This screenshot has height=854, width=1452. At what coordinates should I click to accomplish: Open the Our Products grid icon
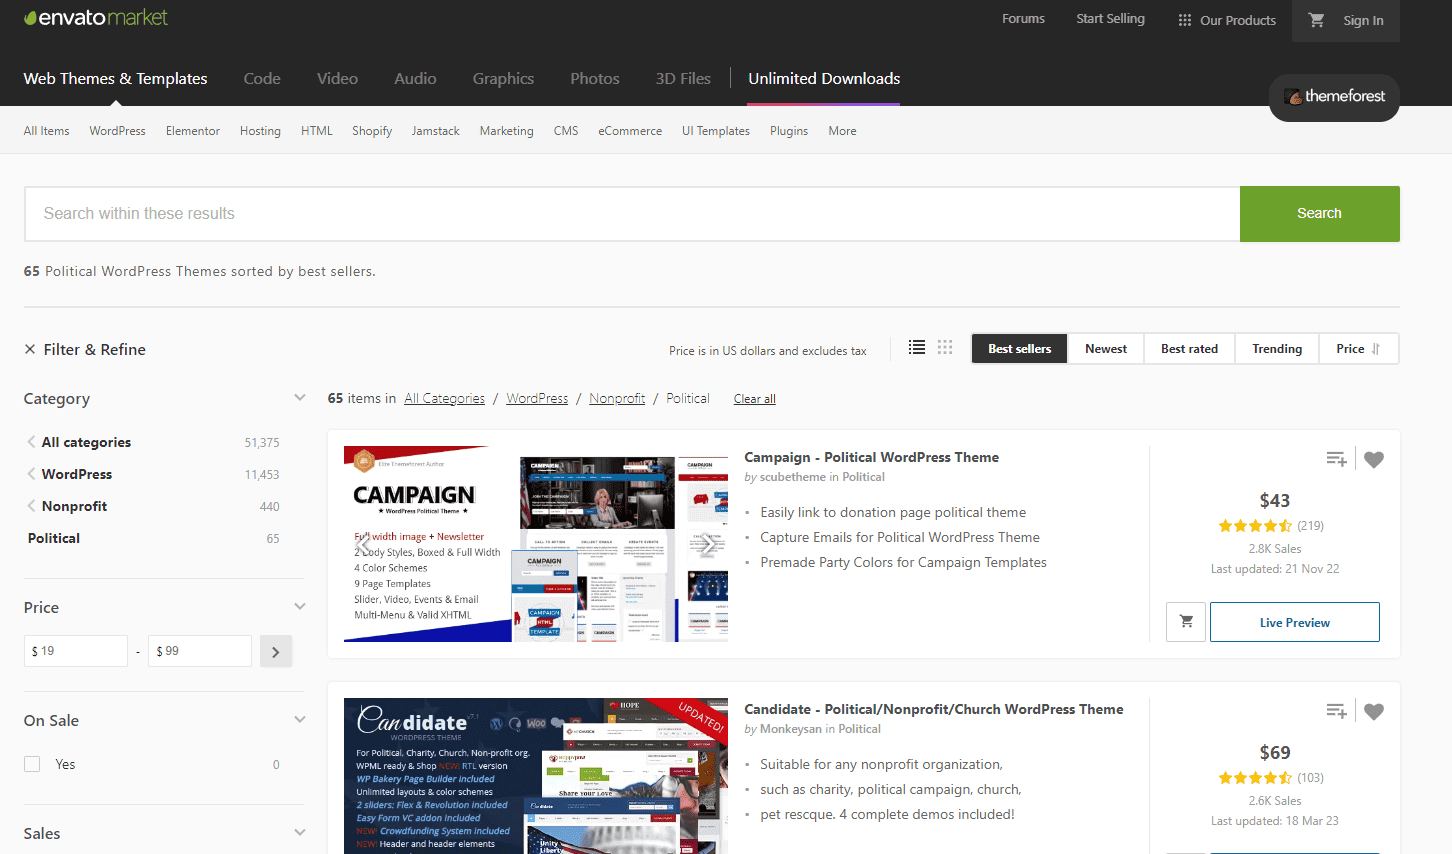tap(1185, 20)
